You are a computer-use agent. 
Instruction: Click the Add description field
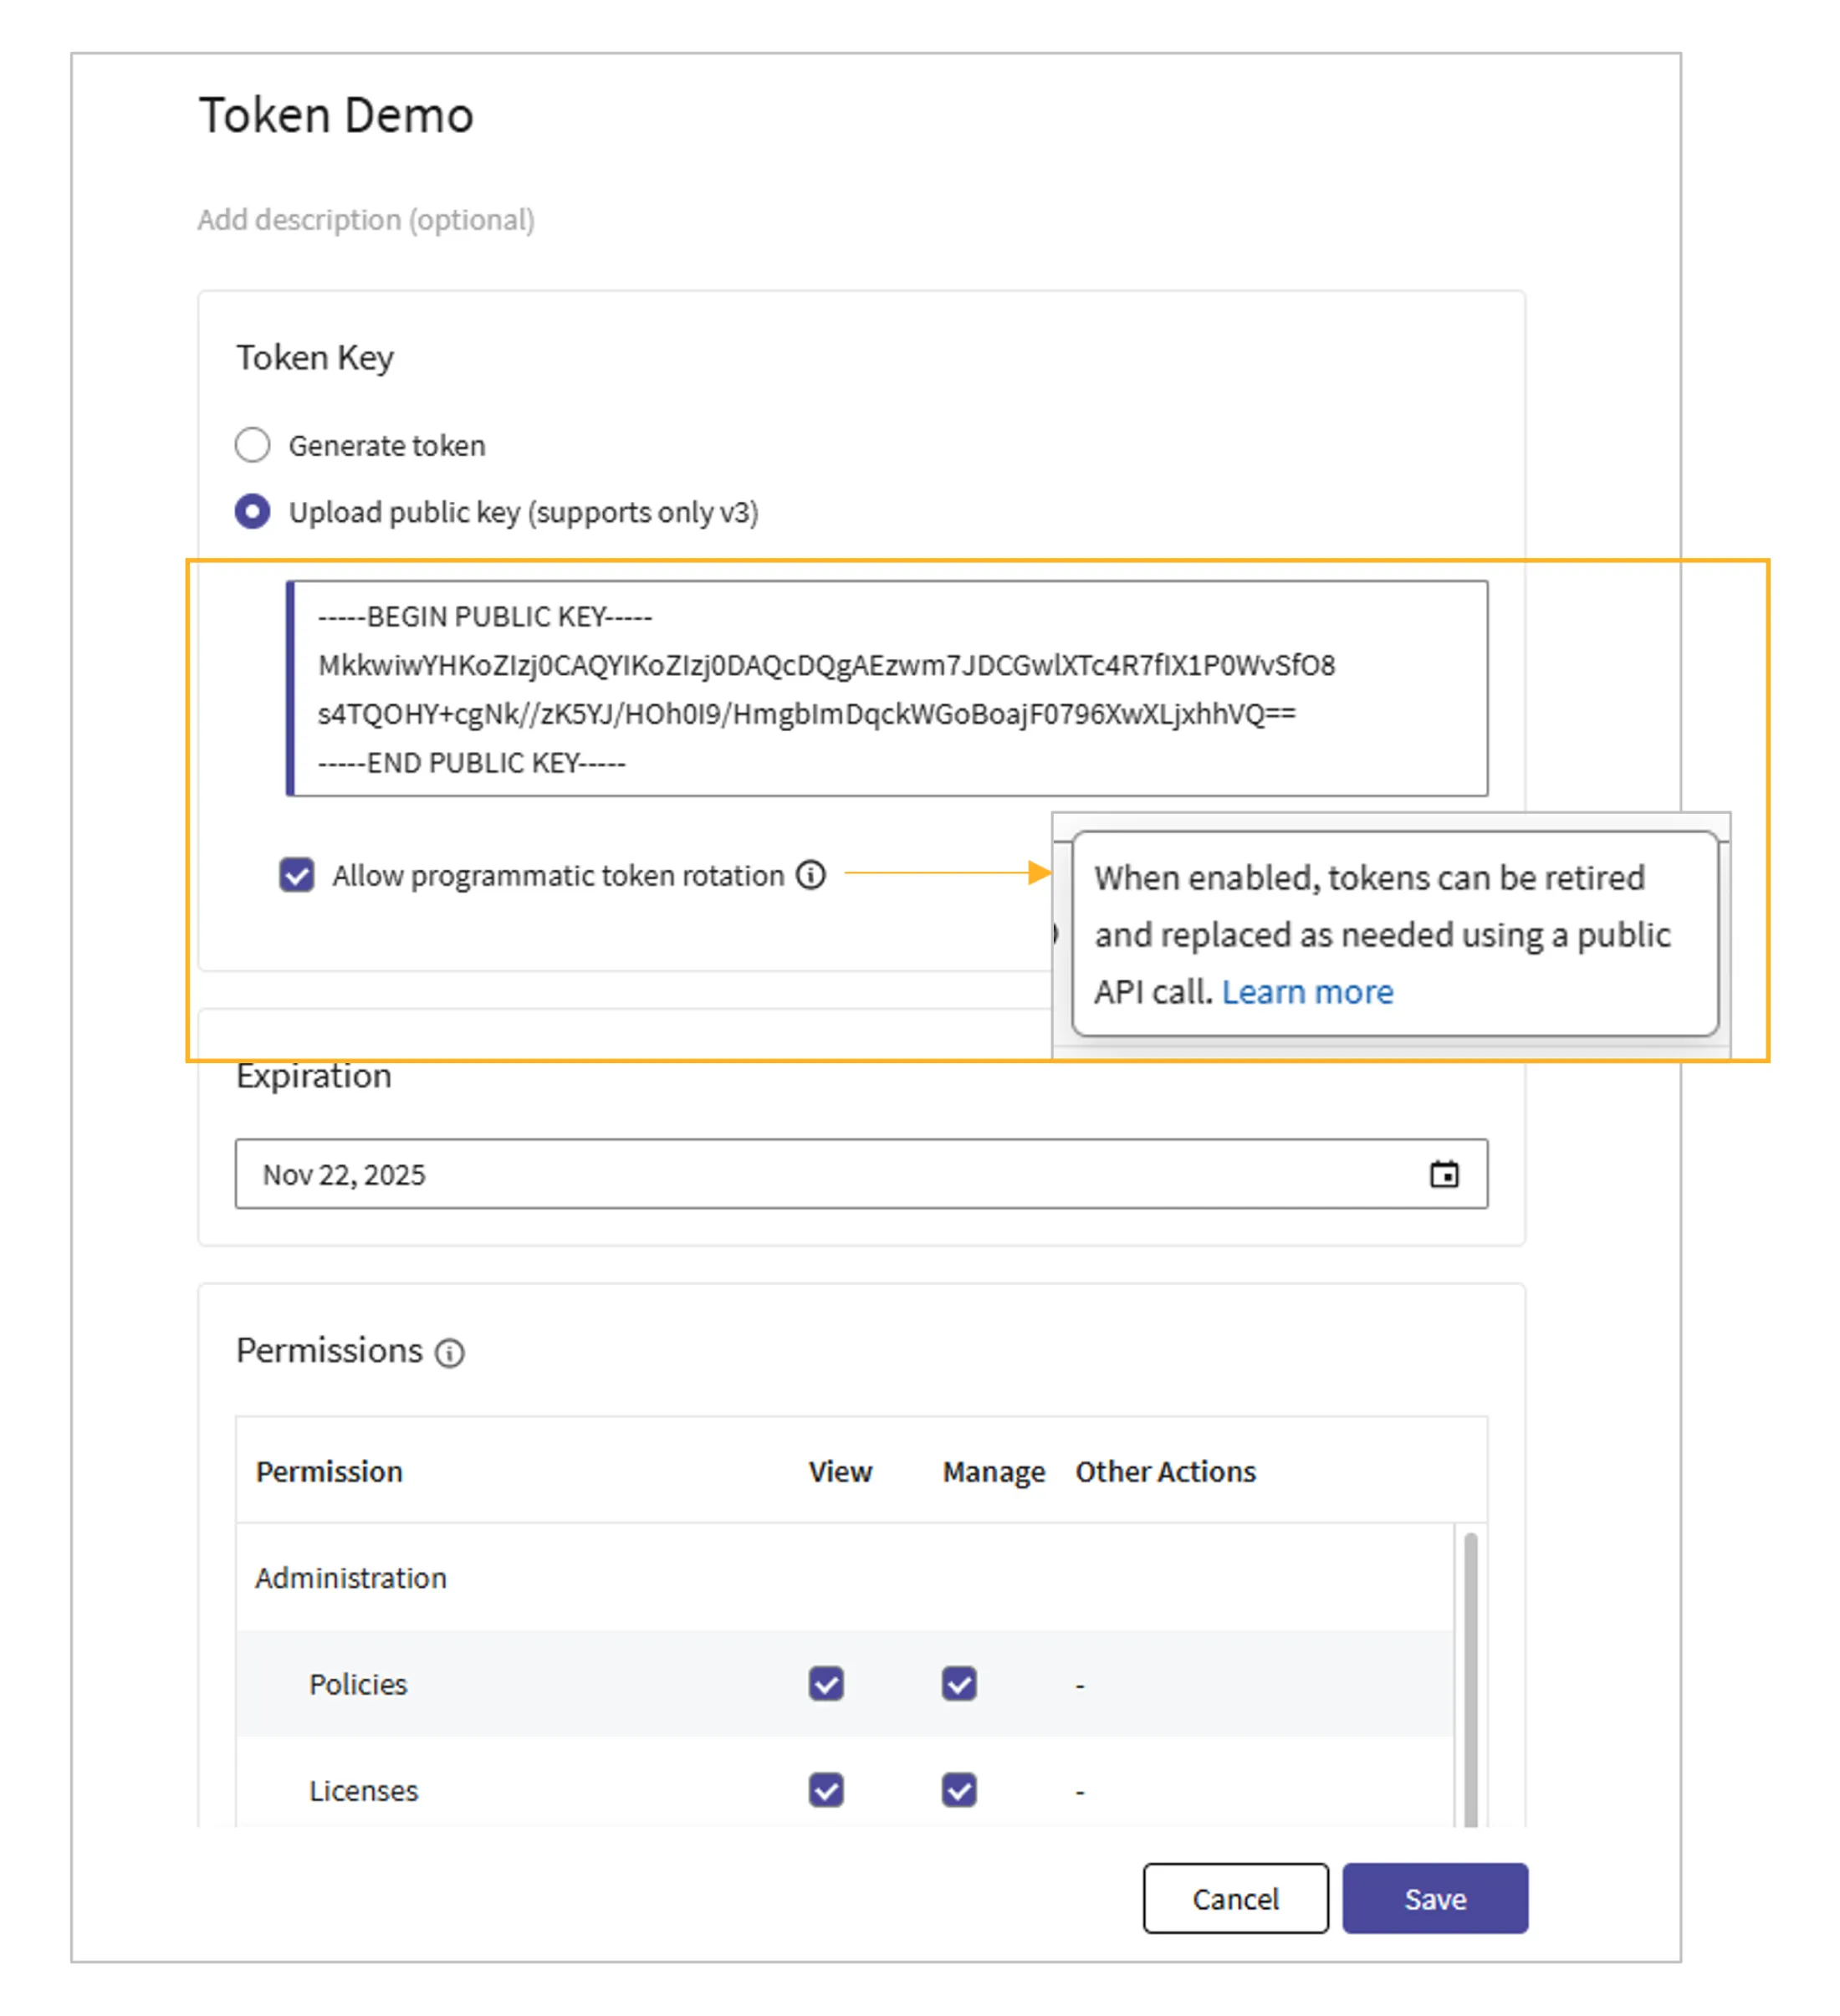point(366,220)
